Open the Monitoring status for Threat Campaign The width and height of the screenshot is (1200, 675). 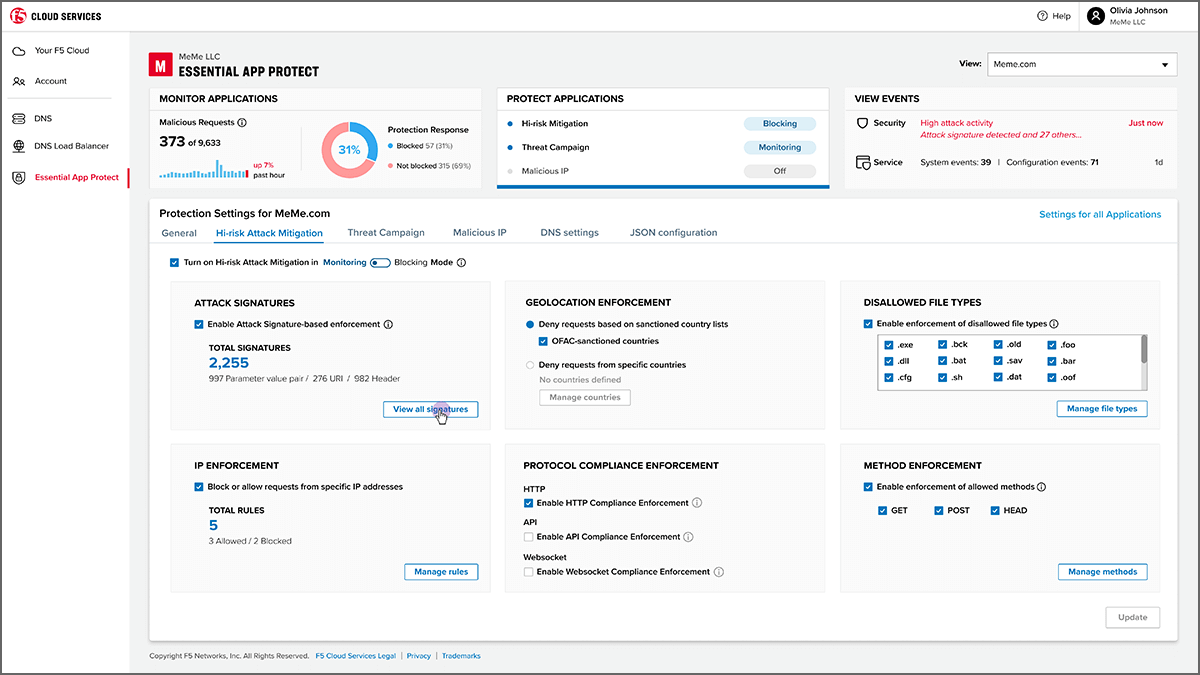click(x=779, y=147)
